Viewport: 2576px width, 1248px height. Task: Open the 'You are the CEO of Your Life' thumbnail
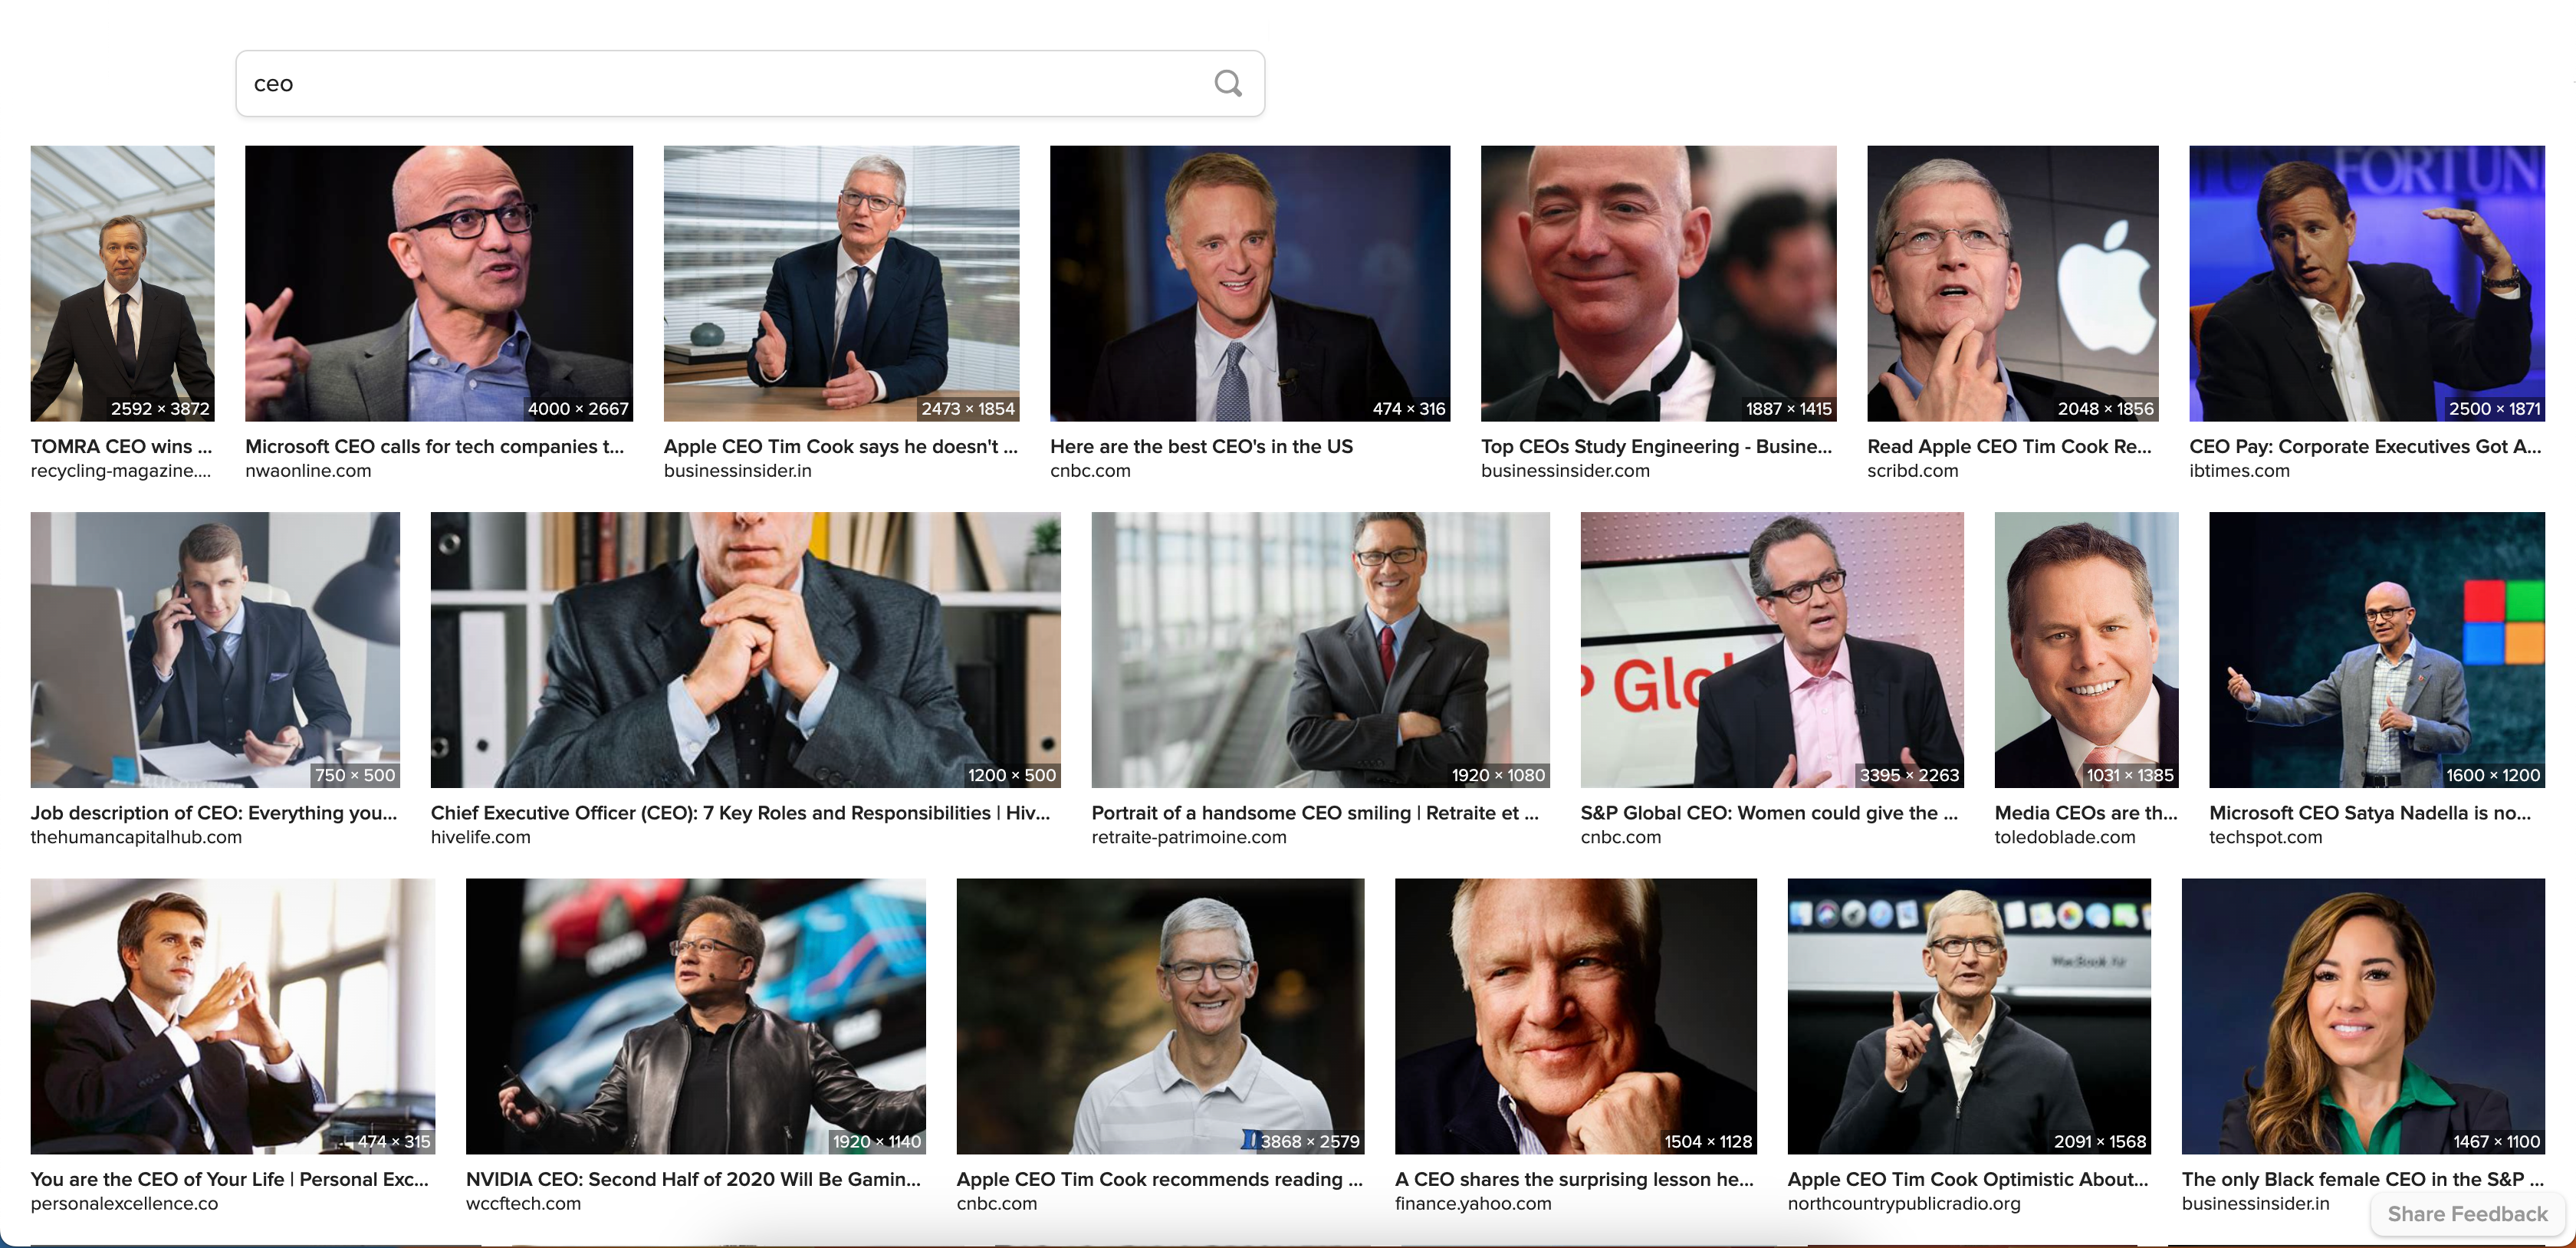232,1016
